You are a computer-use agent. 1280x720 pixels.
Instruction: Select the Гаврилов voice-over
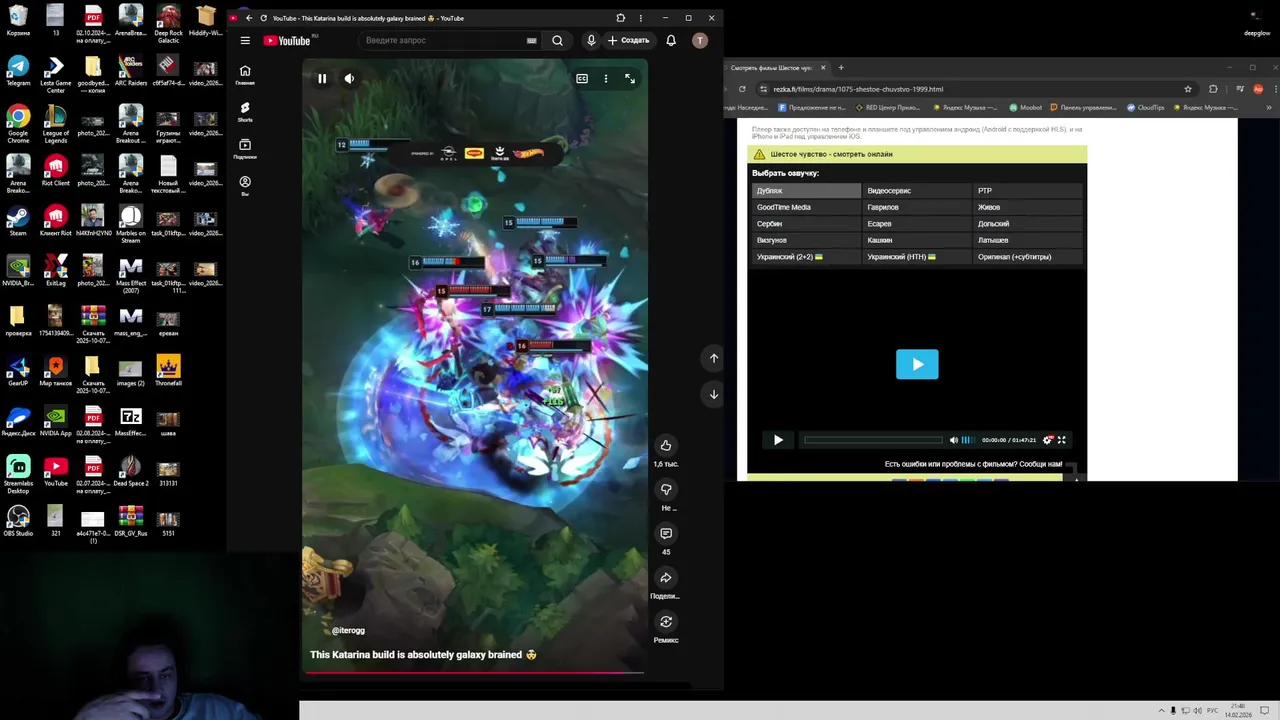pos(917,207)
